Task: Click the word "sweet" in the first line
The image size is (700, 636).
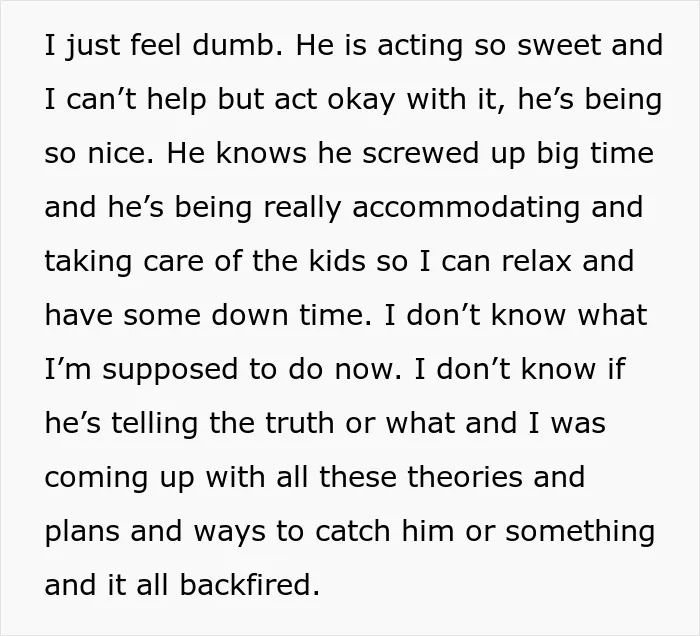Action: pyautogui.click(x=558, y=45)
